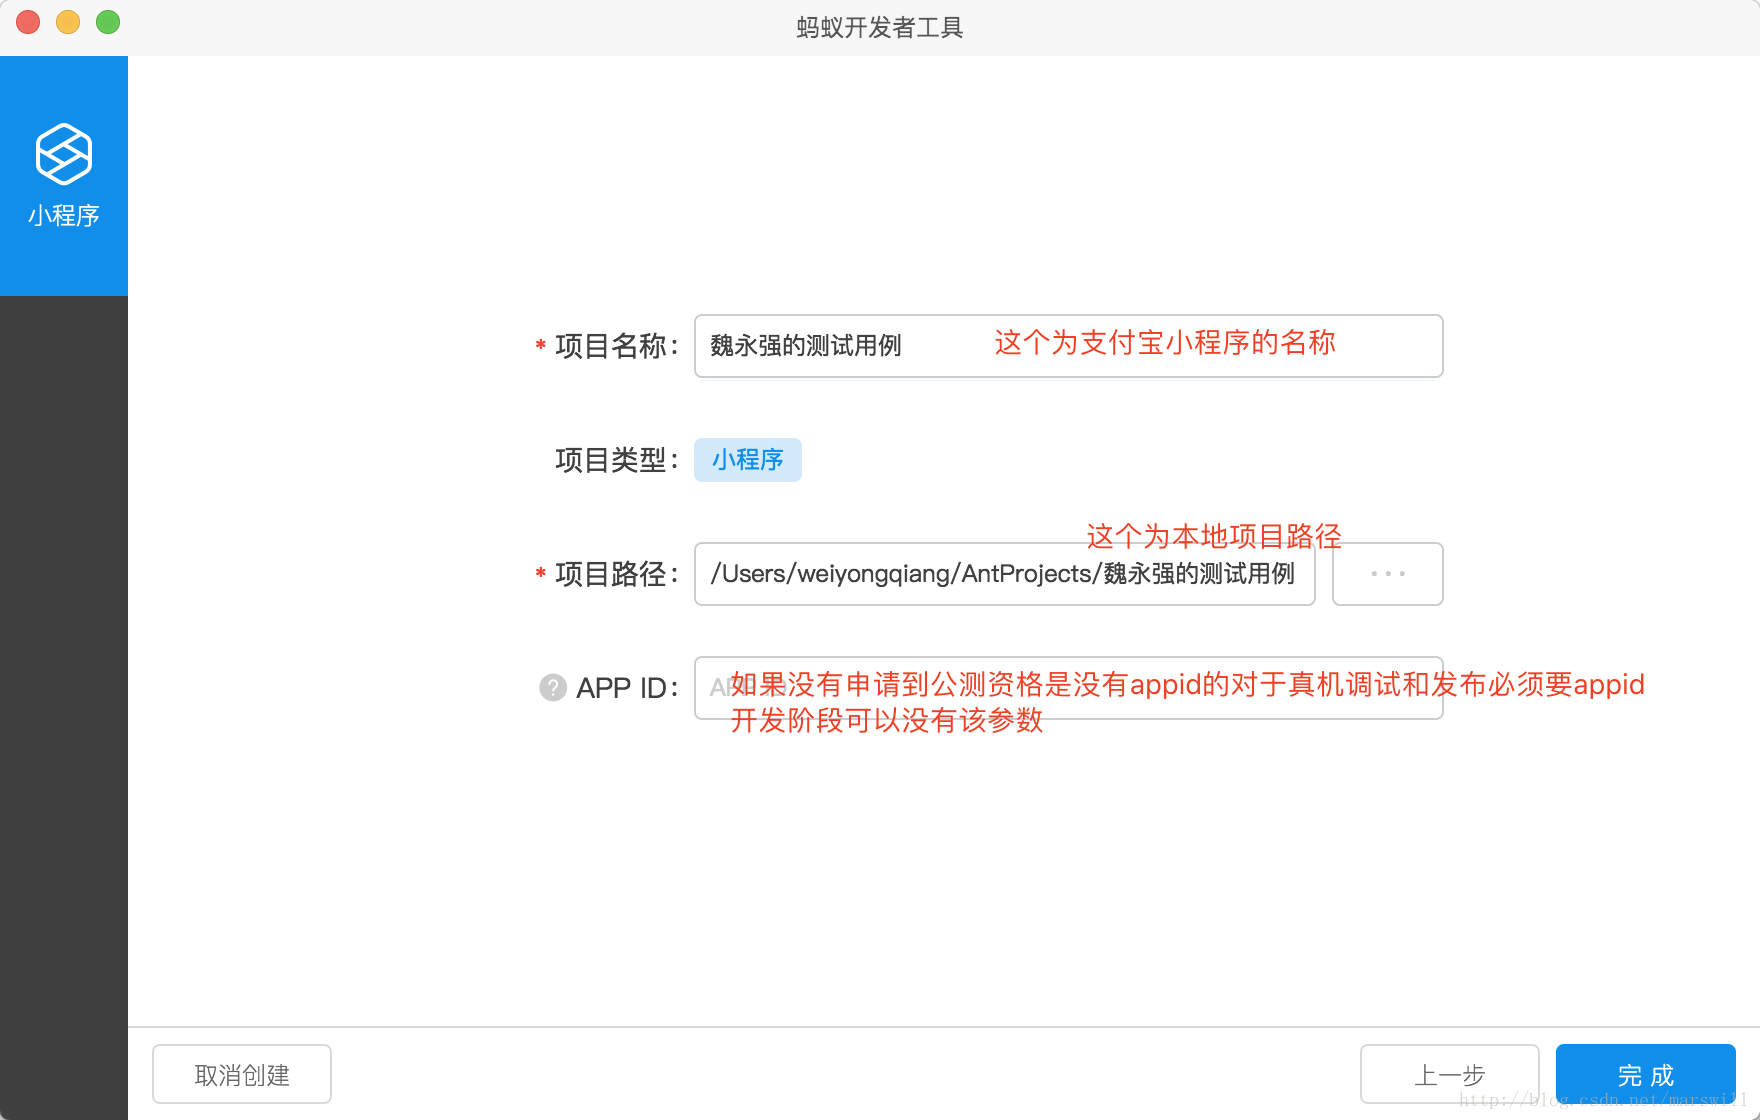Open the folder browse button with three dots
Image resolution: width=1760 pixels, height=1120 pixels.
point(1388,574)
